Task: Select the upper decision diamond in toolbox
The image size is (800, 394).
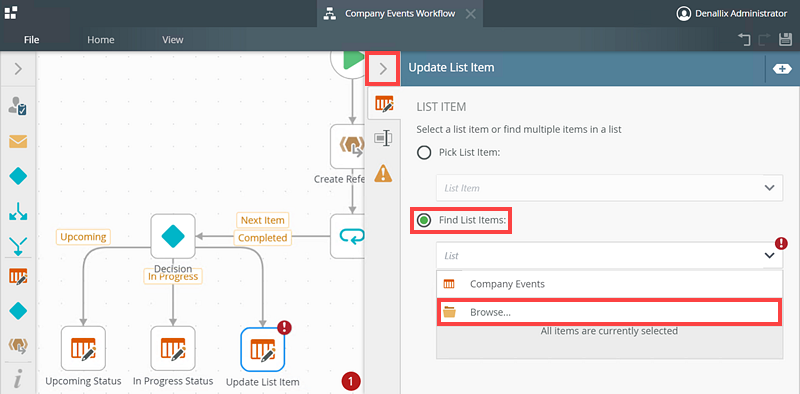Action: click(18, 177)
